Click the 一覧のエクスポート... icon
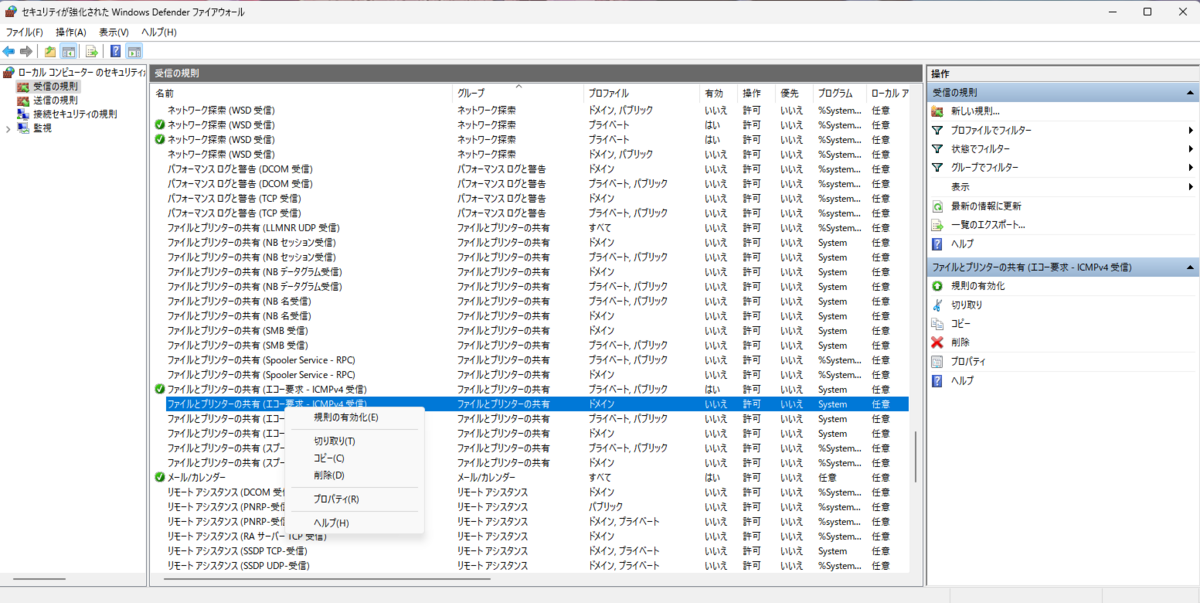Viewport: 1200px width, 603px height. coord(937,225)
